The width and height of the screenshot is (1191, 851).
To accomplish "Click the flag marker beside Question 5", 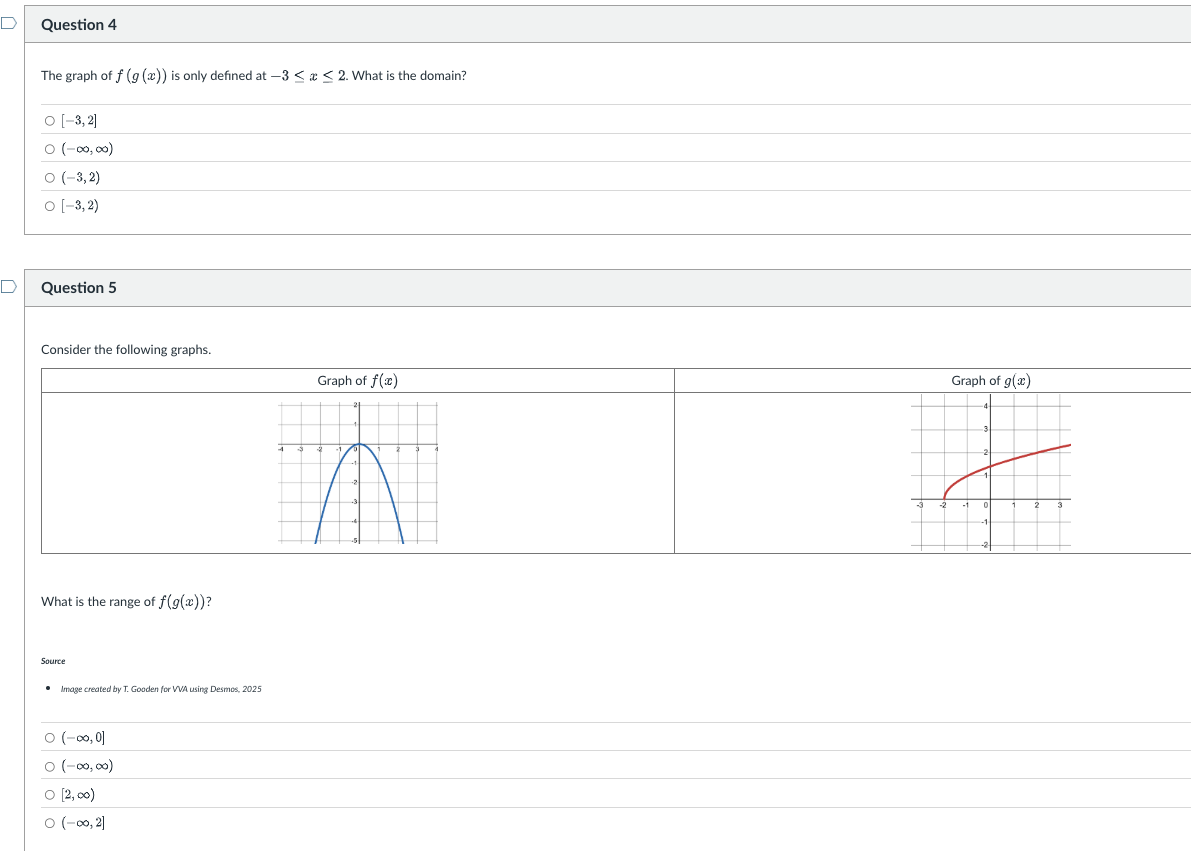I will pos(7,287).
